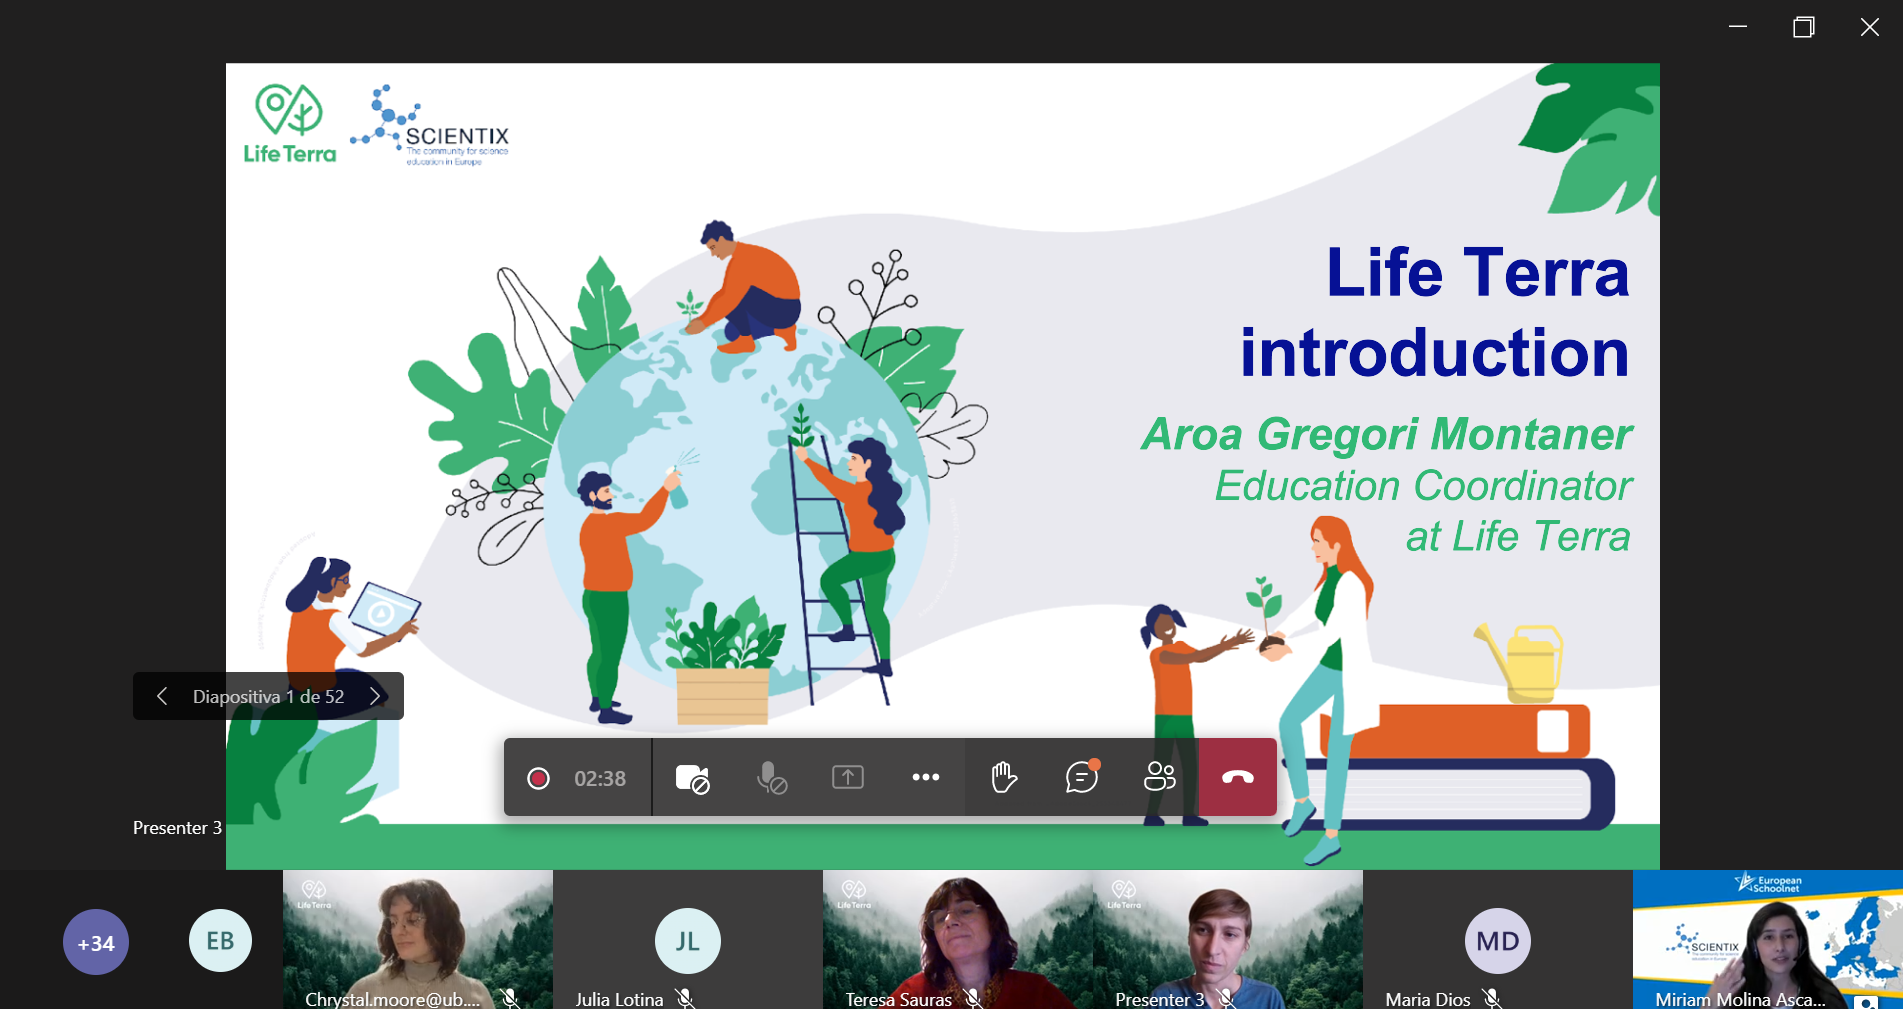The width and height of the screenshot is (1903, 1009).
Task: Click the Presenter 3 label beside slide
Action: point(177,828)
